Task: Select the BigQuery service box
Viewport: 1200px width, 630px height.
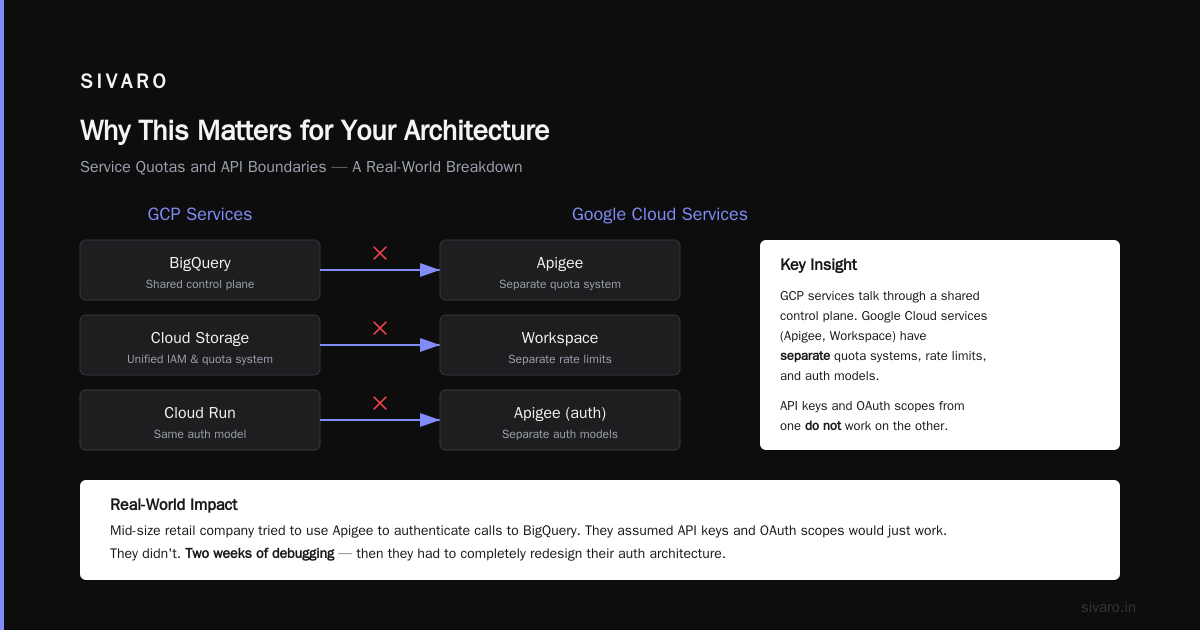Action: [x=200, y=270]
